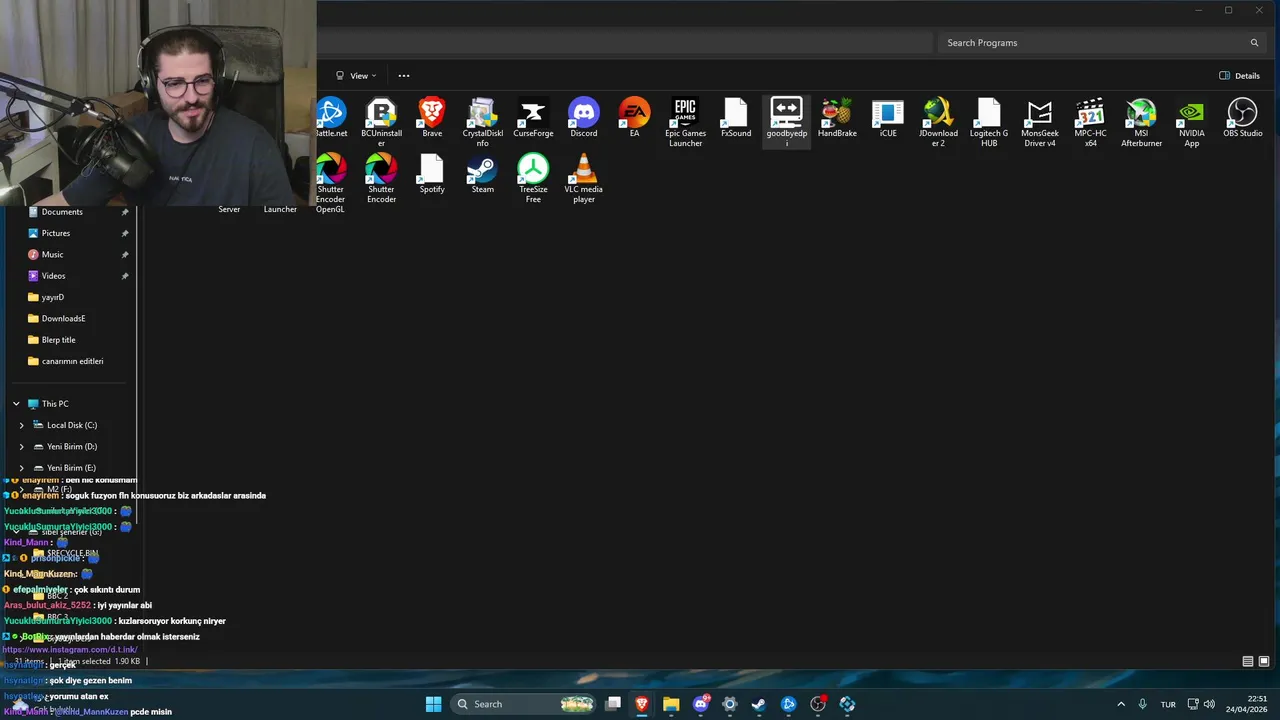Viewport: 1280px width, 720px height.
Task: Select Shutter Encoder OpenGL icon
Action: point(331,183)
